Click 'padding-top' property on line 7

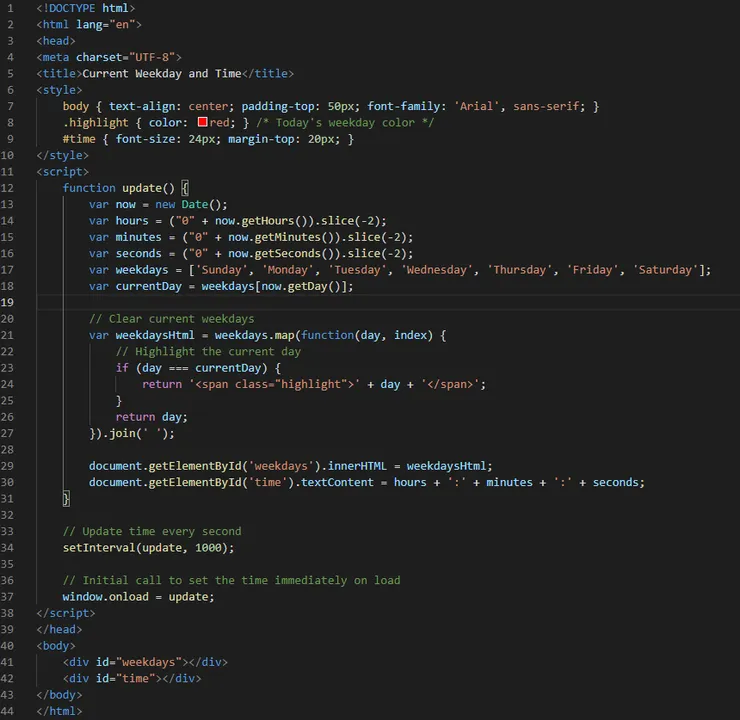point(278,107)
